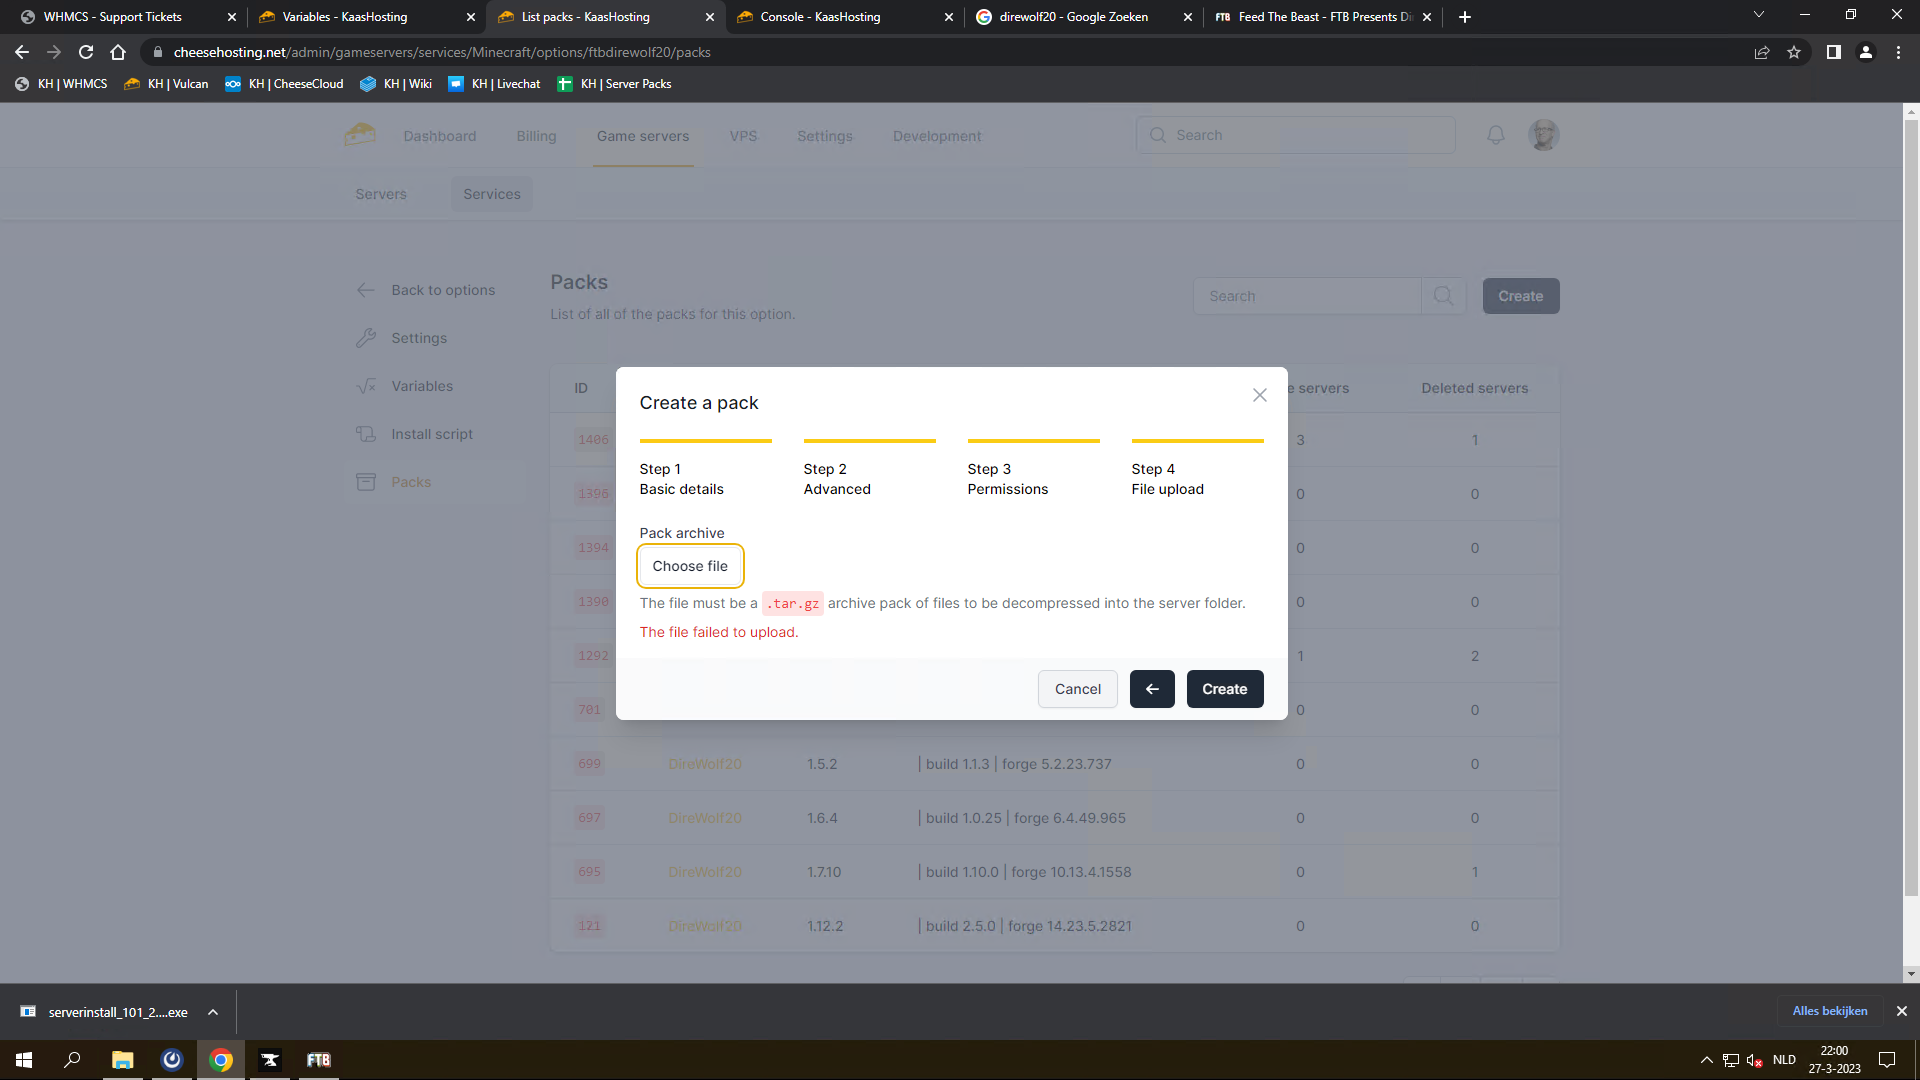Click the notifications bell icon
Image resolution: width=1920 pixels, height=1080 pixels.
(x=1495, y=135)
